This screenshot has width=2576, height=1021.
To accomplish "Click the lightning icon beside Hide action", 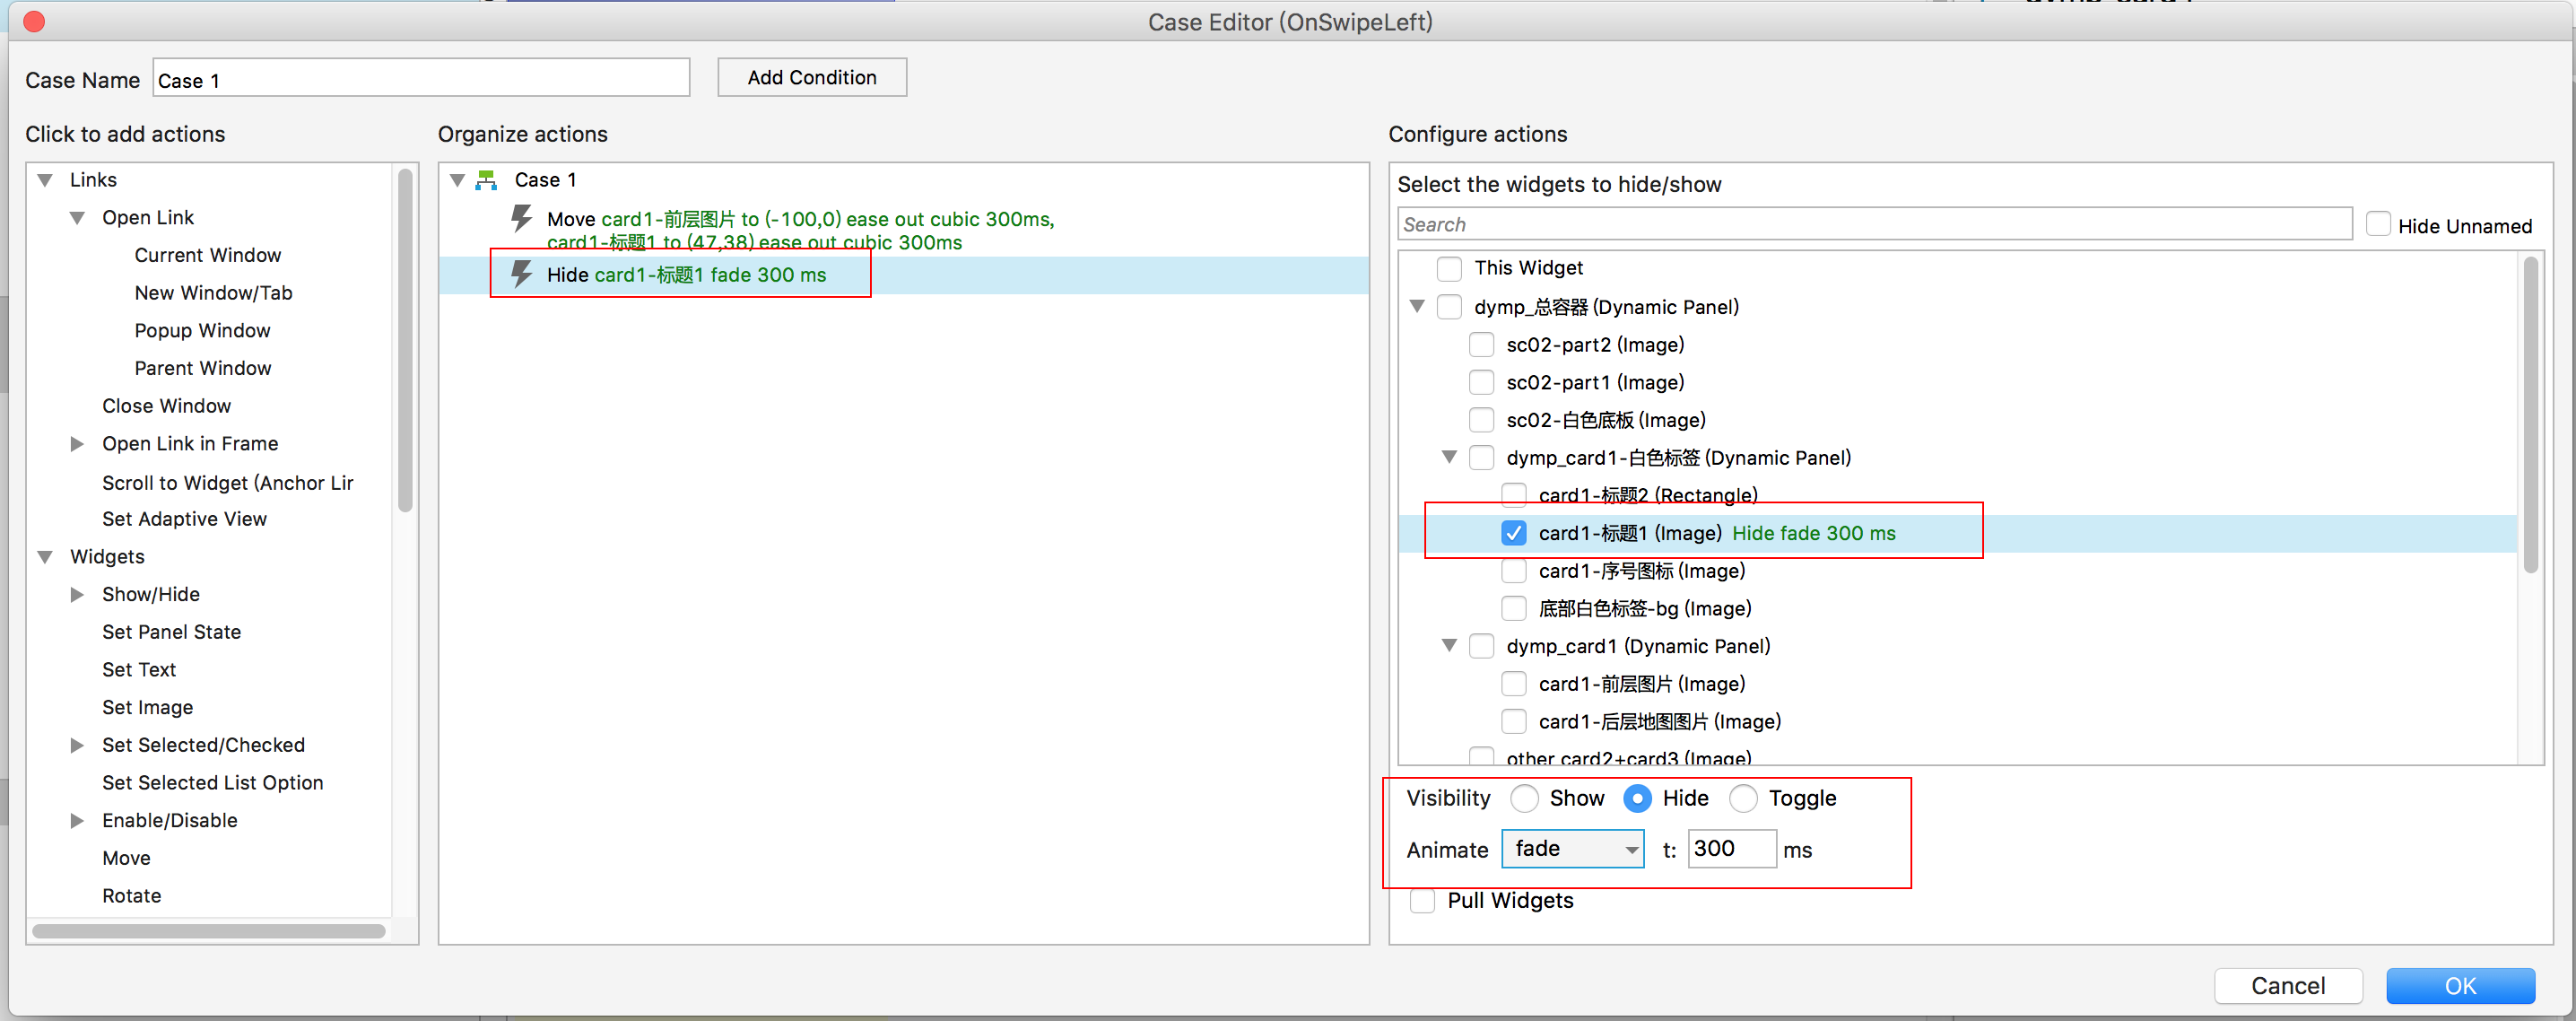I will [521, 274].
